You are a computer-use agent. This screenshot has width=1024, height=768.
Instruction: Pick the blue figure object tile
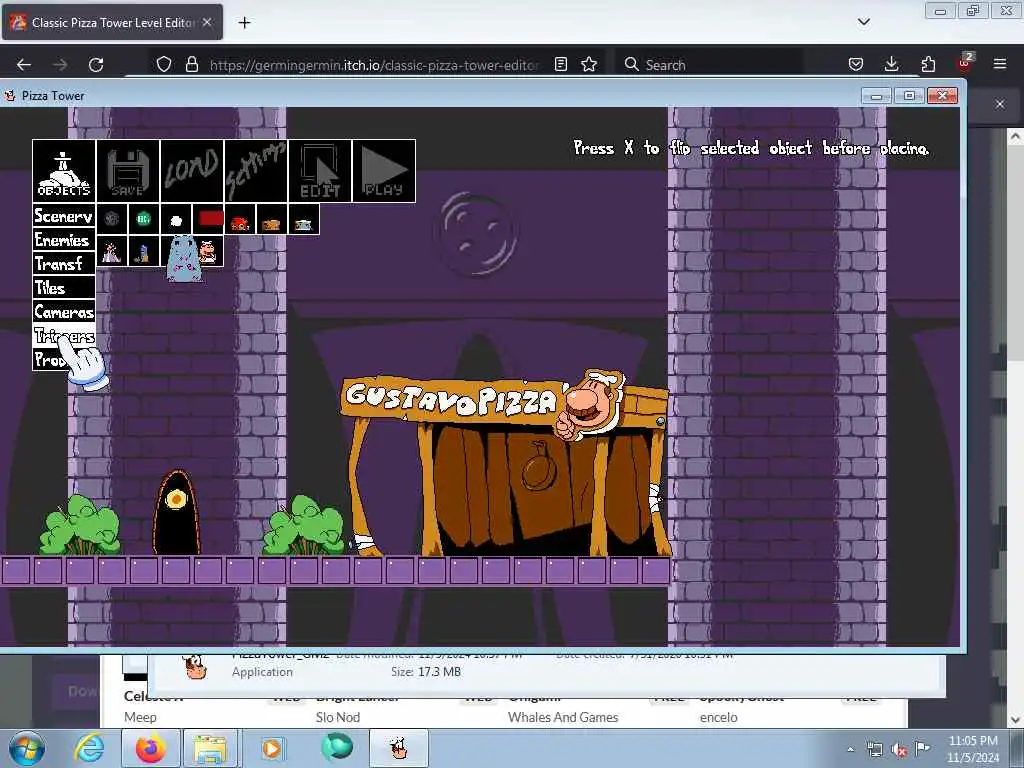[x=144, y=251]
